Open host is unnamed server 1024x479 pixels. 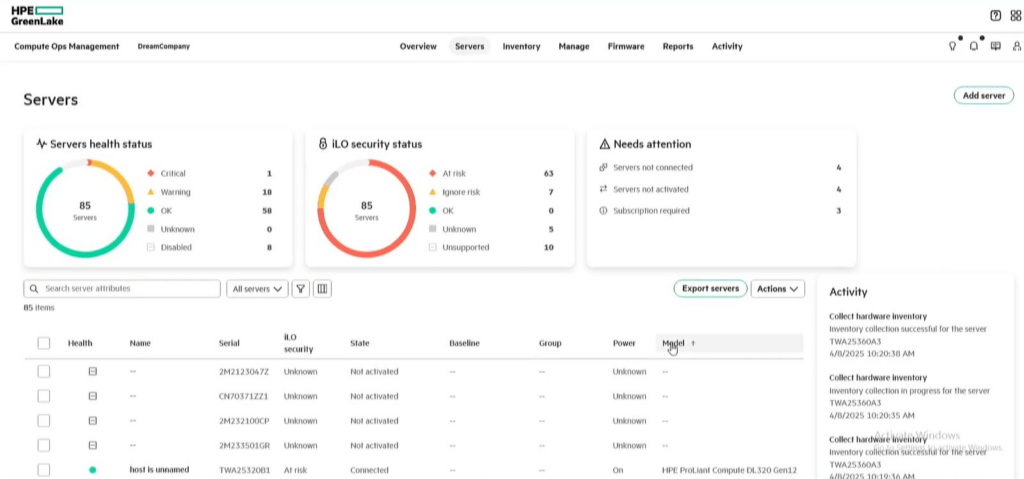159,470
